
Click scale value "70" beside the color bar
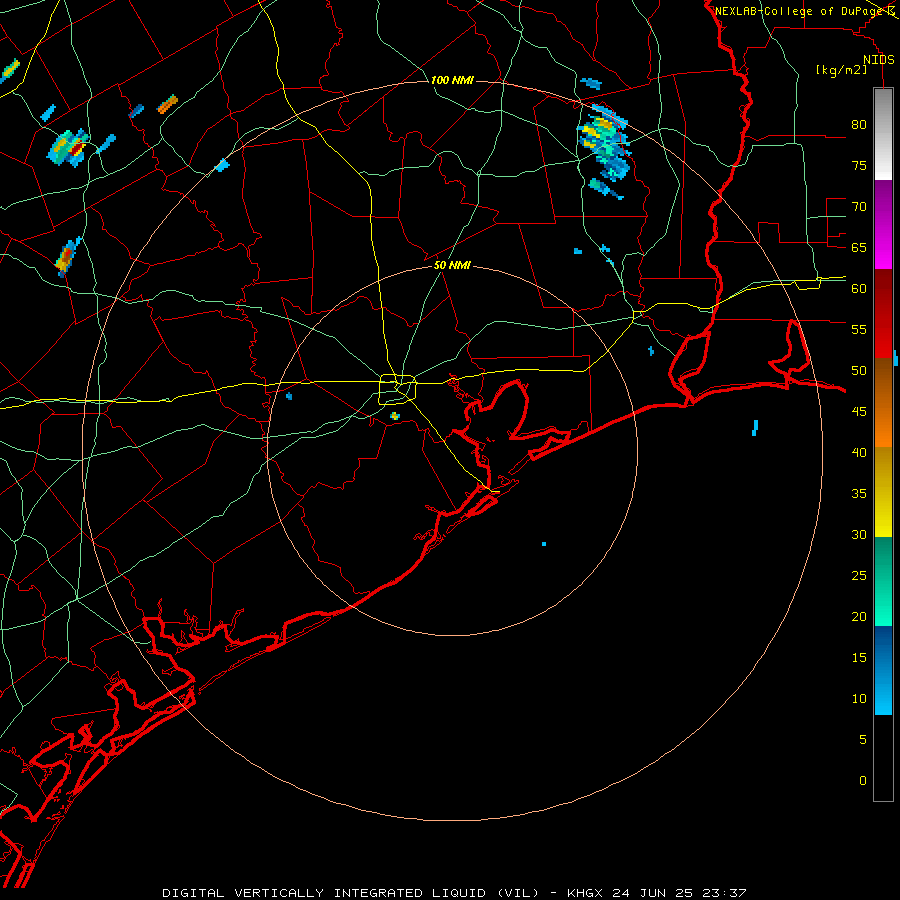859,207
